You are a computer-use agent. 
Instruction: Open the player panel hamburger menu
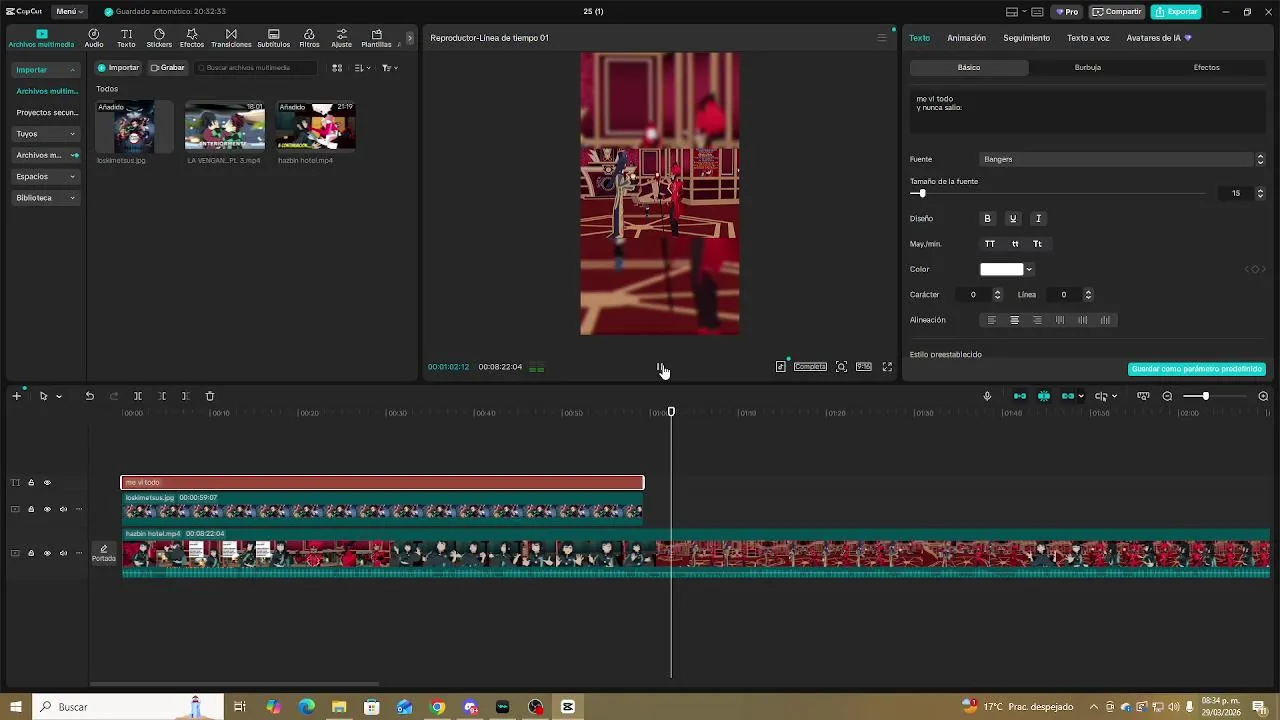tap(881, 38)
